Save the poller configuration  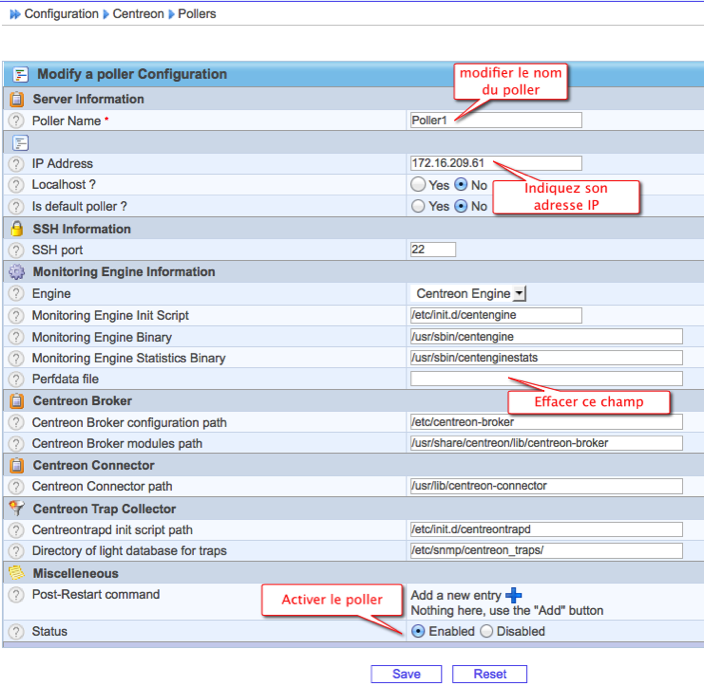pyautogui.click(x=406, y=674)
